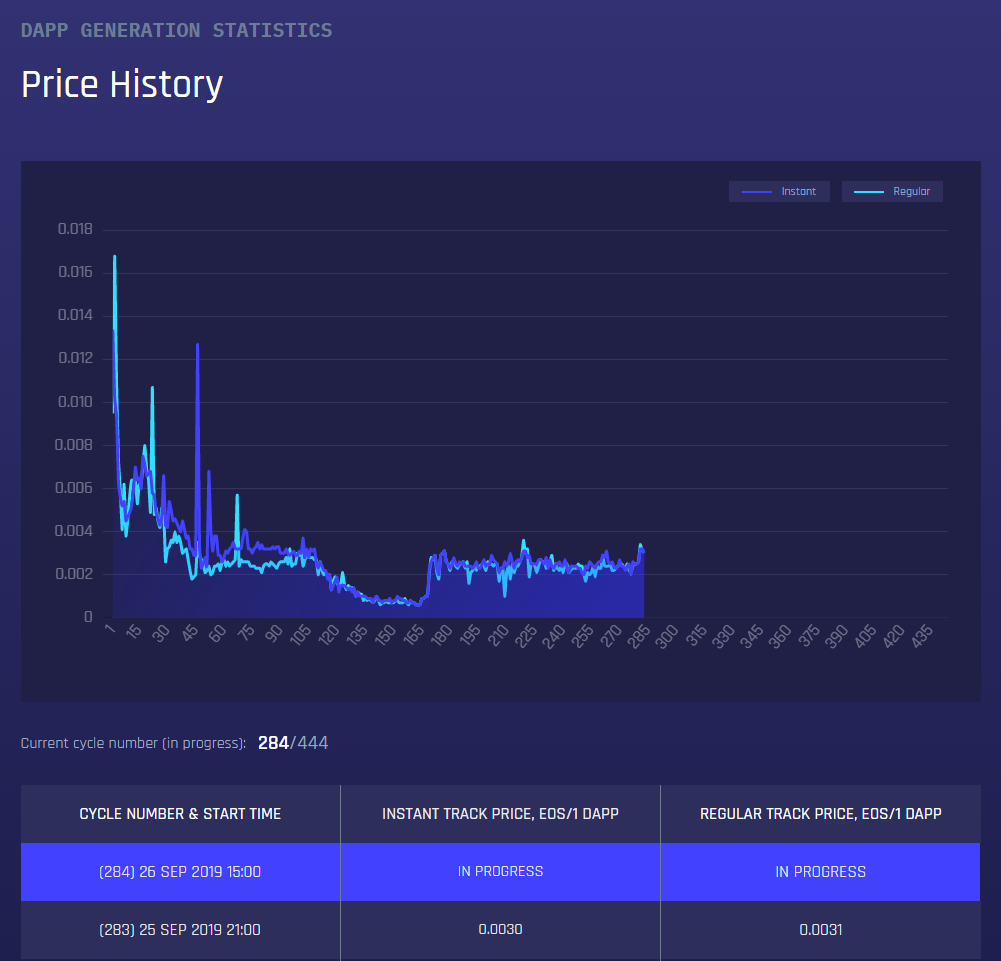The height and width of the screenshot is (961, 1001).
Task: Select the cycle 283 row start time
Action: coord(180,930)
